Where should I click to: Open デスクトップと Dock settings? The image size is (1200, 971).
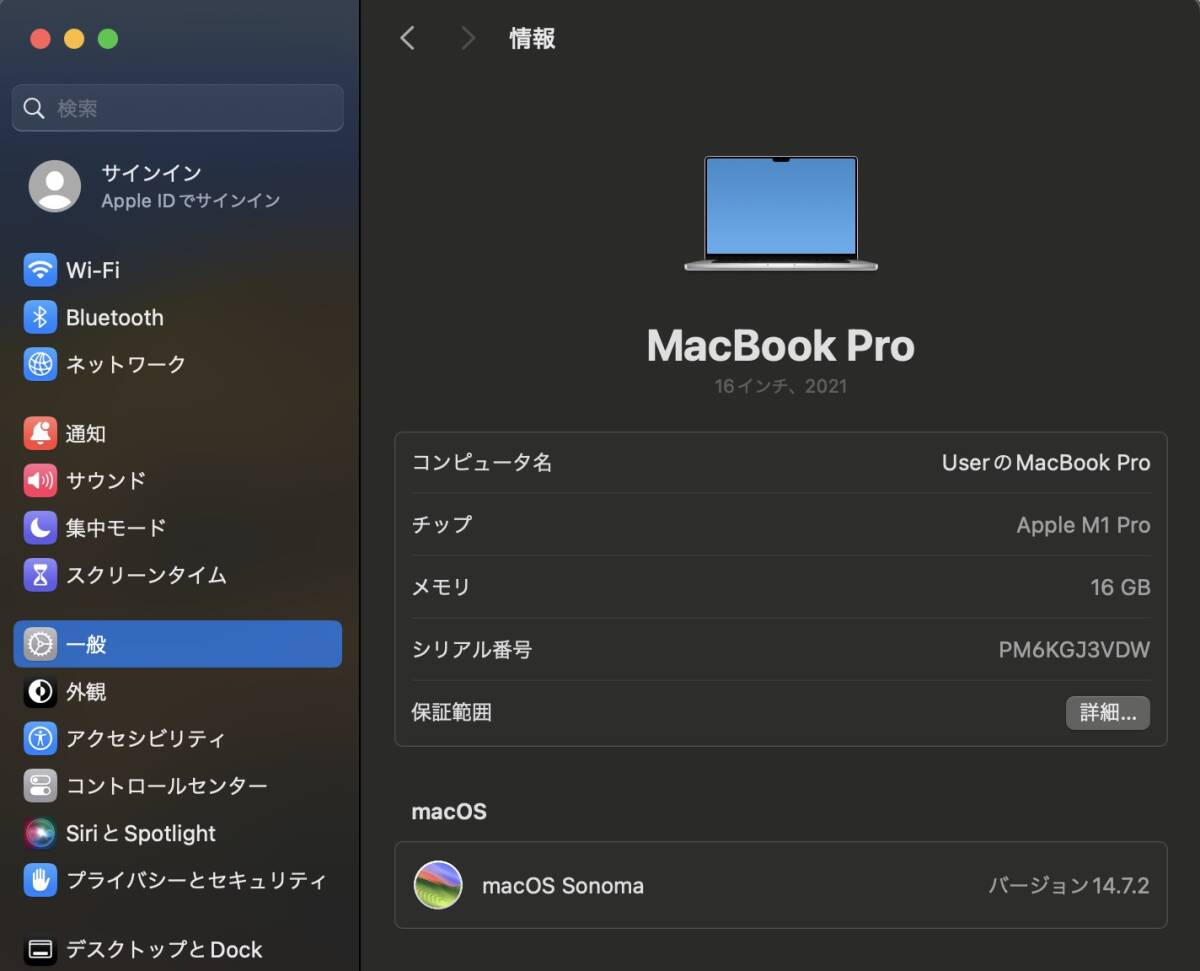tap(177, 949)
